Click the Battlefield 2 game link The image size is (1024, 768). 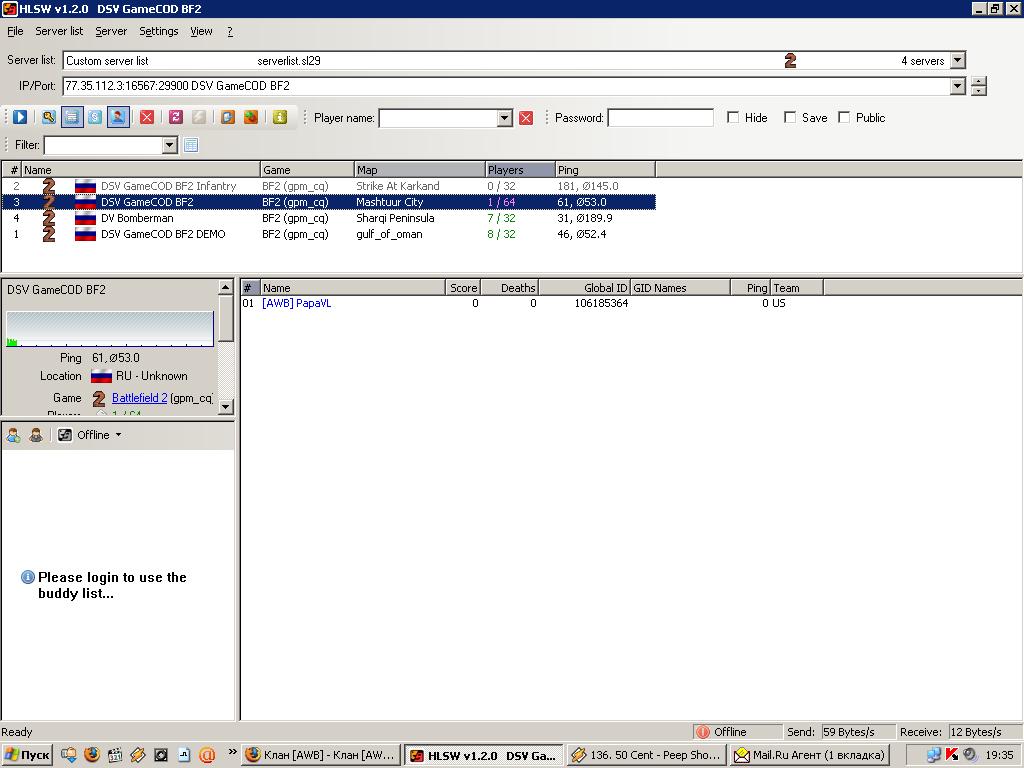click(x=139, y=398)
